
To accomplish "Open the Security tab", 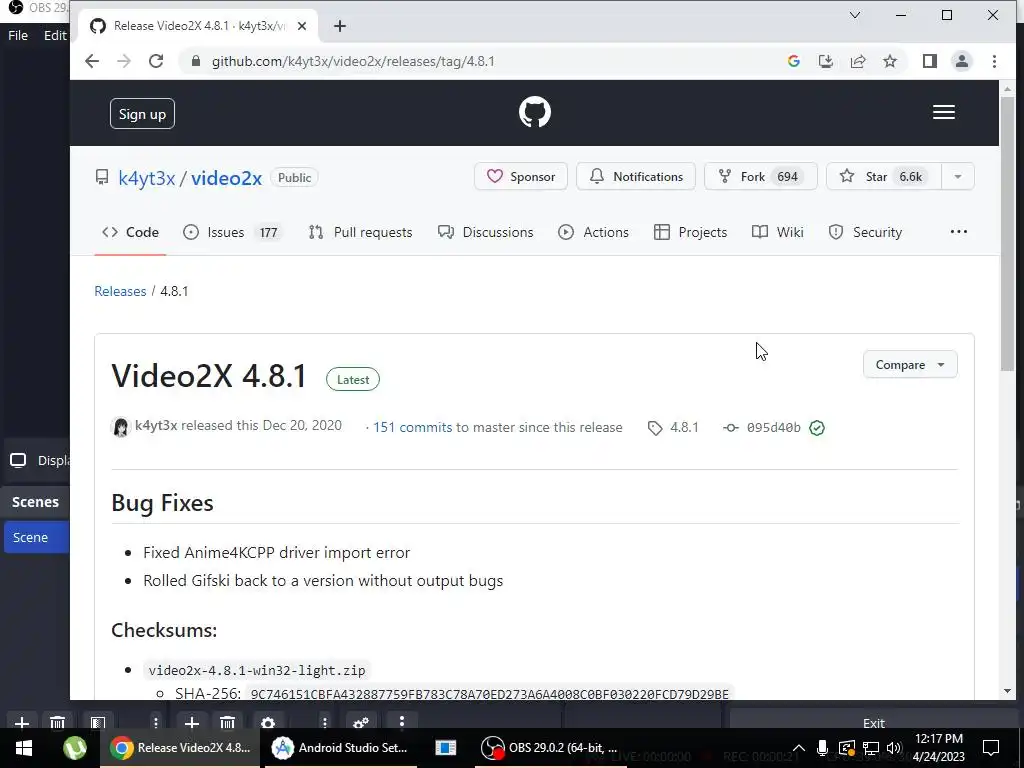I will [x=865, y=232].
